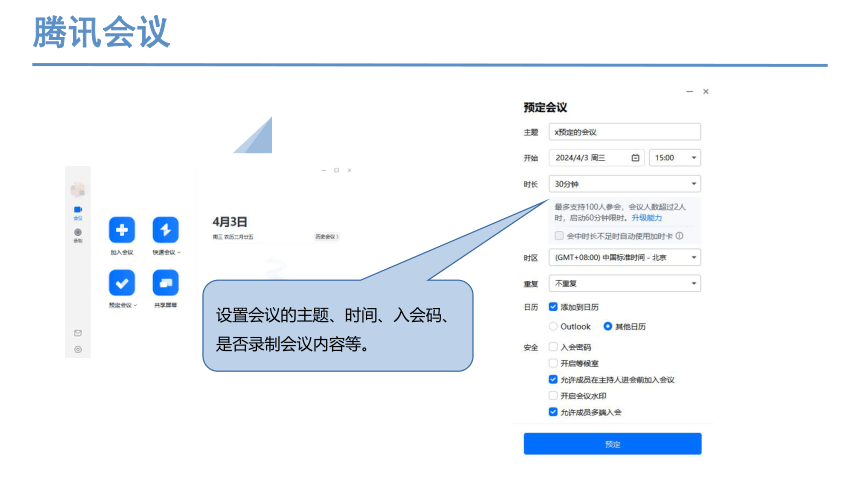
Task: Click the 预定会议 dialog title
Action: [x=545, y=108]
